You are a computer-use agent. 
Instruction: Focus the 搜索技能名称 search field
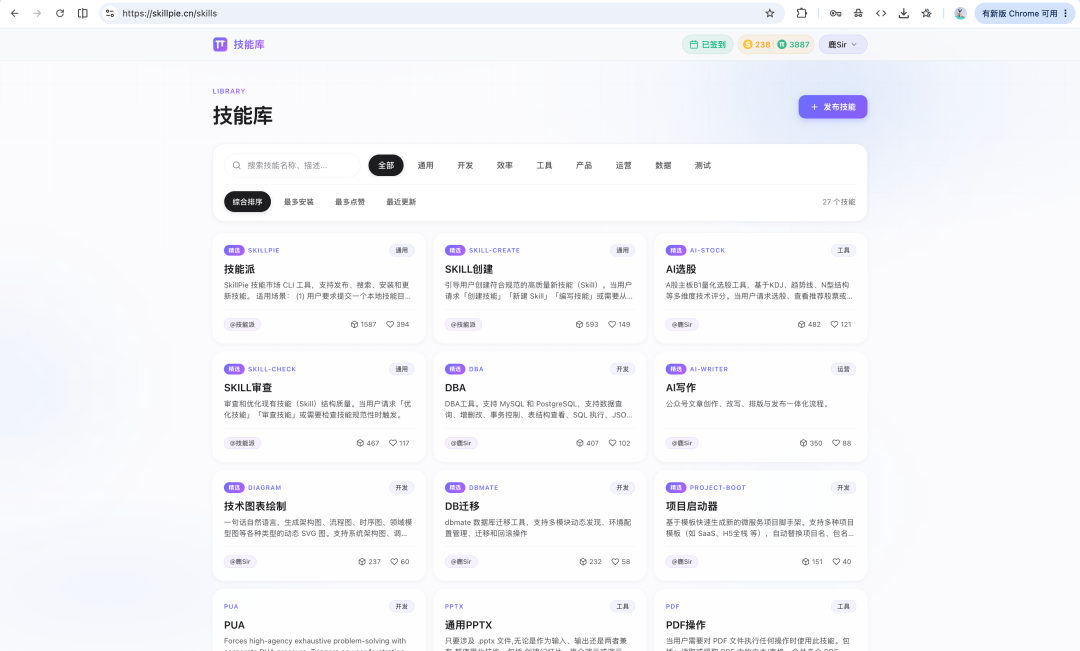(x=292, y=165)
